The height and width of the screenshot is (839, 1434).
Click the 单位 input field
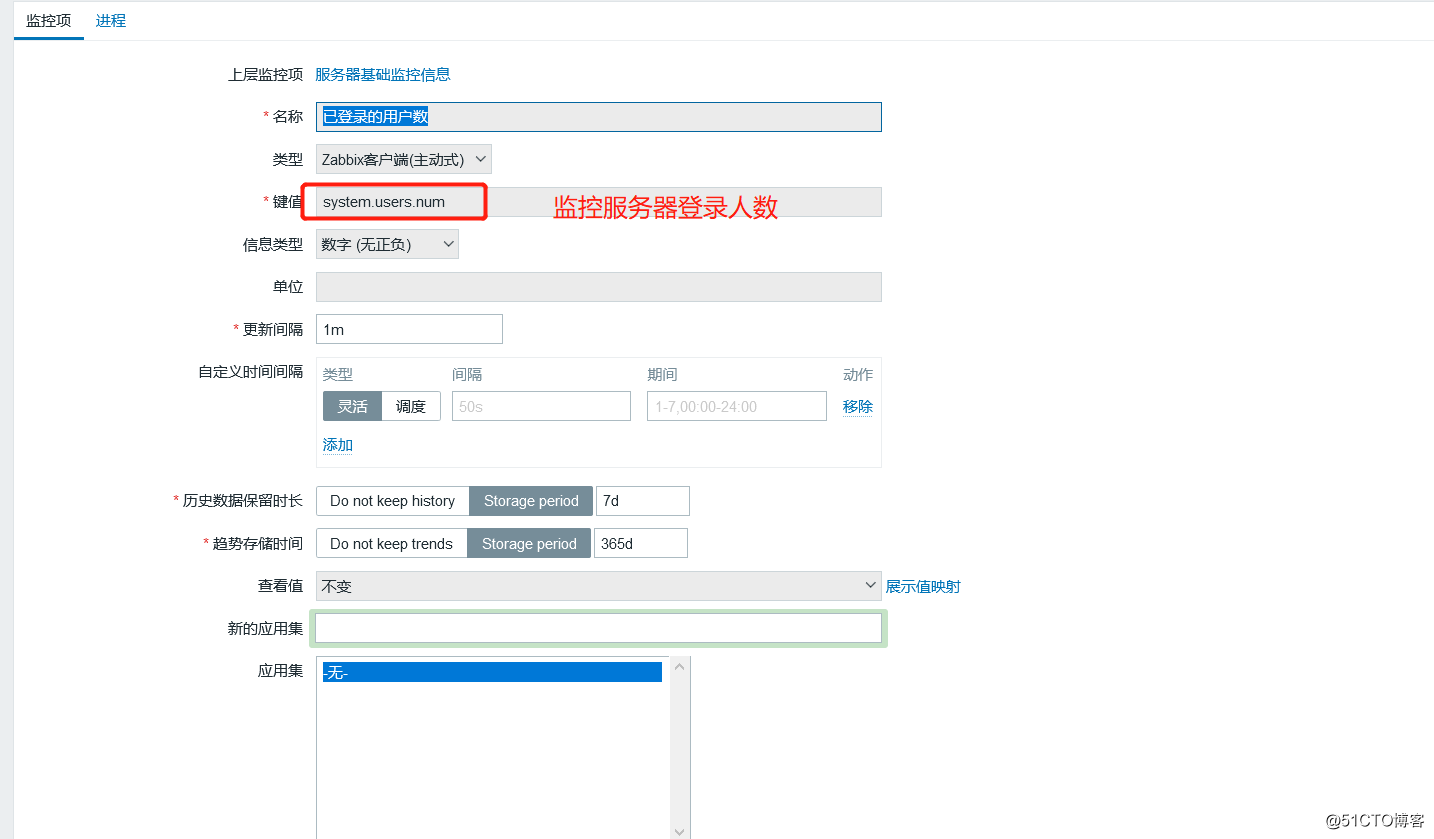[x=599, y=287]
